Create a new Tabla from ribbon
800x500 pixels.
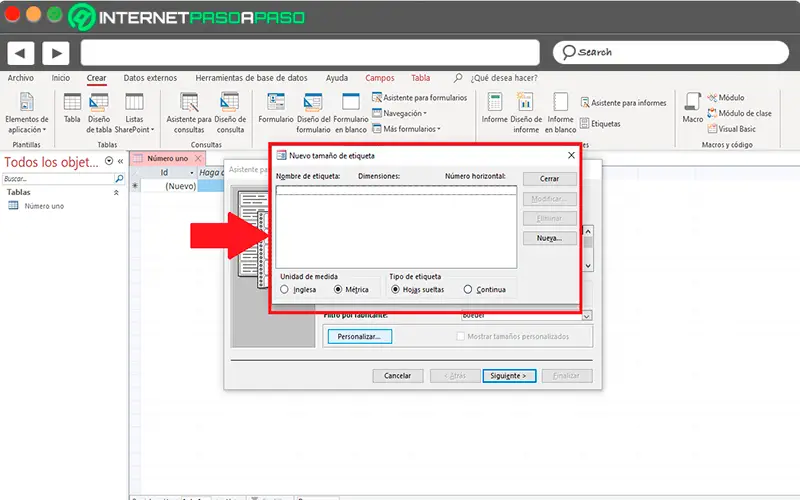[x=72, y=108]
